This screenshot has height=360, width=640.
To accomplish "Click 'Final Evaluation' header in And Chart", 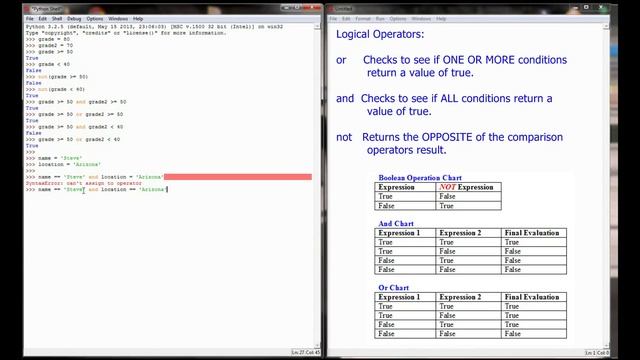I will [532, 233].
